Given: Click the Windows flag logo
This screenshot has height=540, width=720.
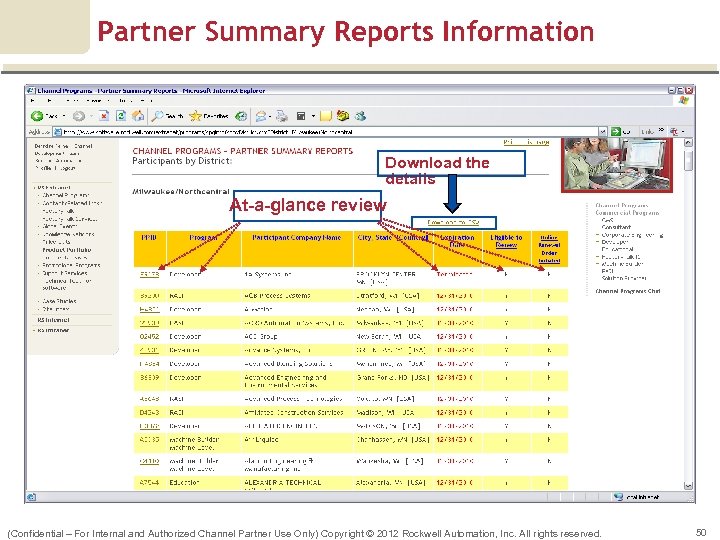Looking at the screenshot, I should point(683,100).
